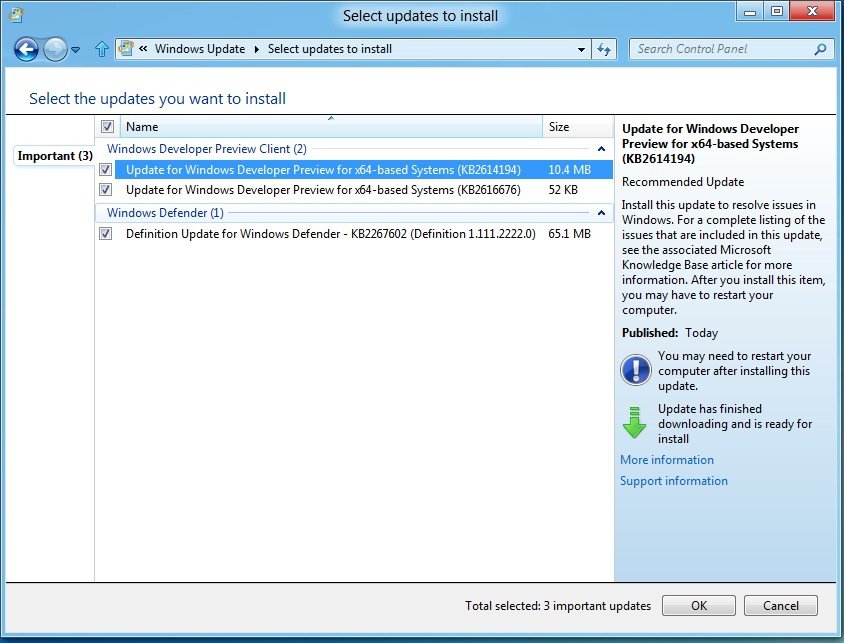The height and width of the screenshot is (643, 844).
Task: Click the 65.1 MB size value
Action: pyautogui.click(x=569, y=234)
